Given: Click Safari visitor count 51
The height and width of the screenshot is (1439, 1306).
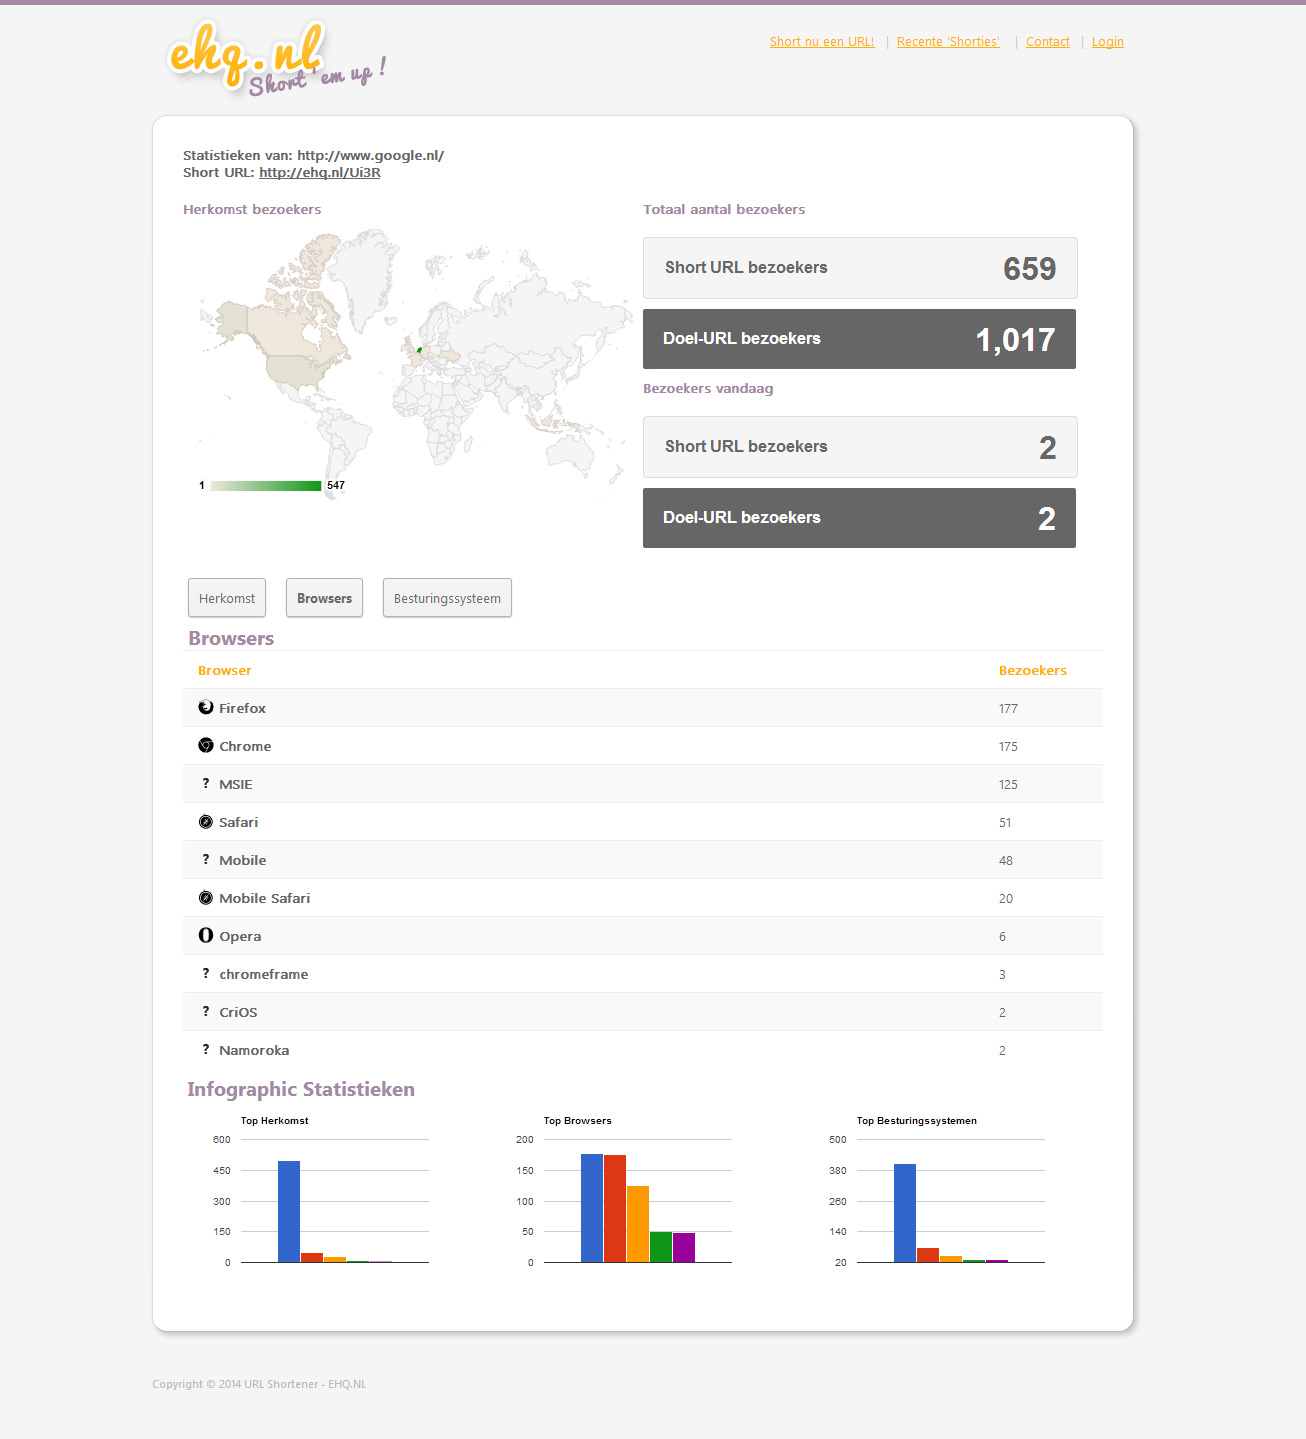Looking at the screenshot, I should point(1005,823).
